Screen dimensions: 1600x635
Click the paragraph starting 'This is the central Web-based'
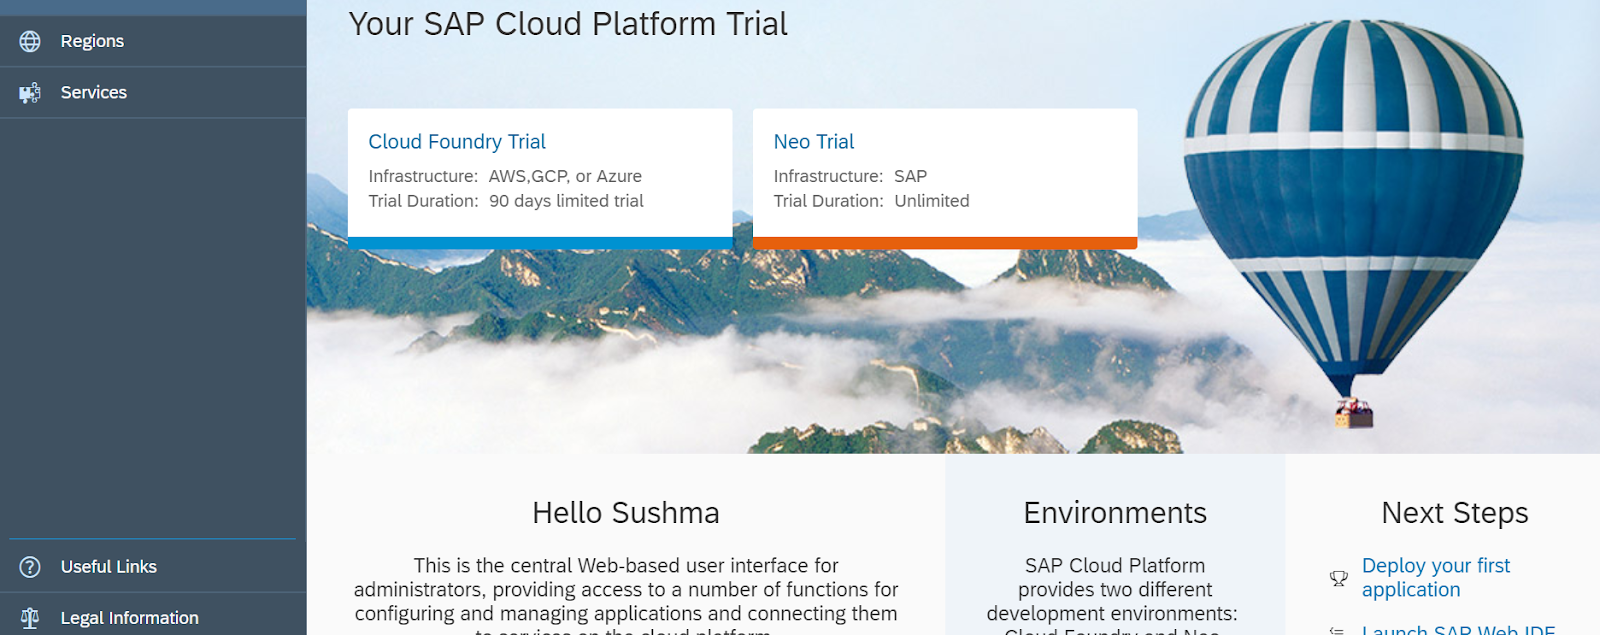(626, 596)
